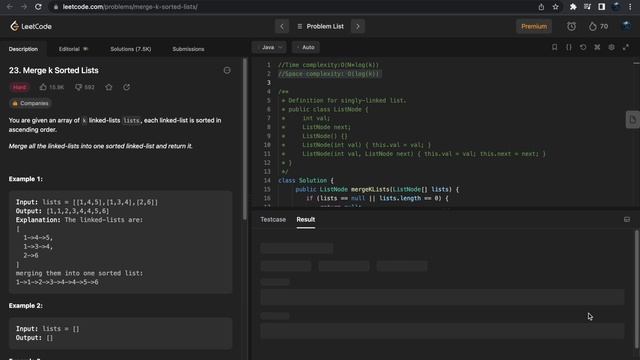
Task: Reset code to default icon
Action: coord(583,47)
